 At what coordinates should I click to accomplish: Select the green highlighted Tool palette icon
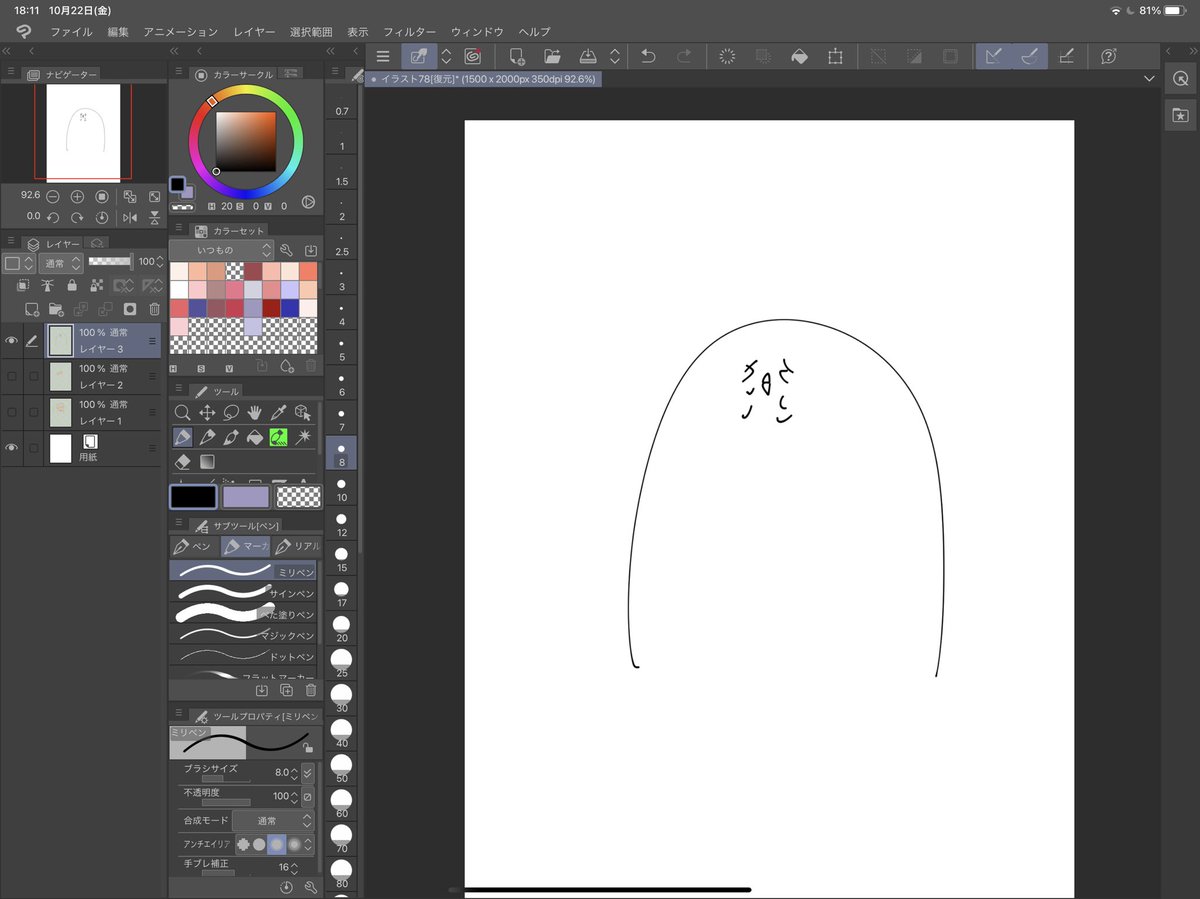click(279, 437)
